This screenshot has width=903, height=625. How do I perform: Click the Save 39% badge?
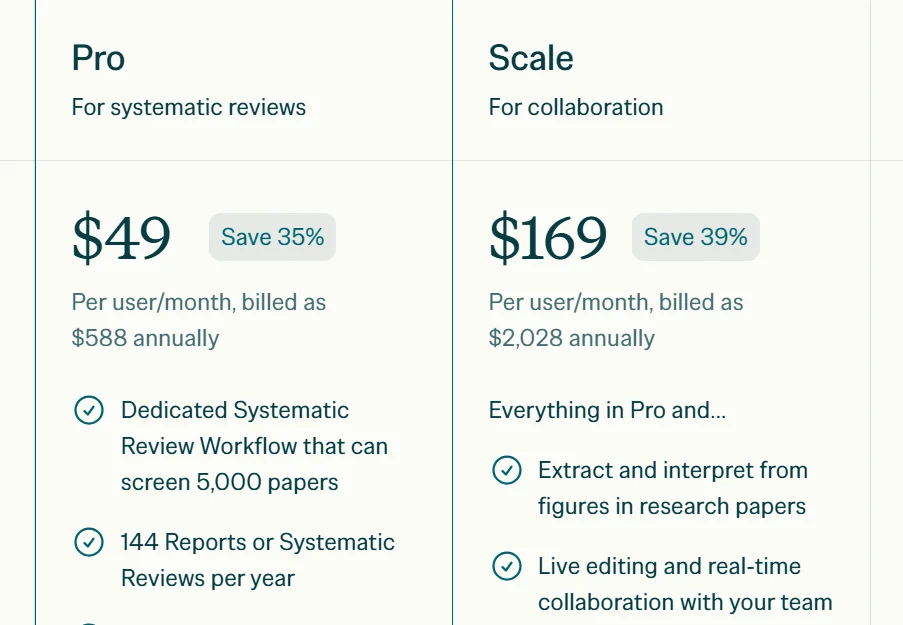[x=695, y=237]
